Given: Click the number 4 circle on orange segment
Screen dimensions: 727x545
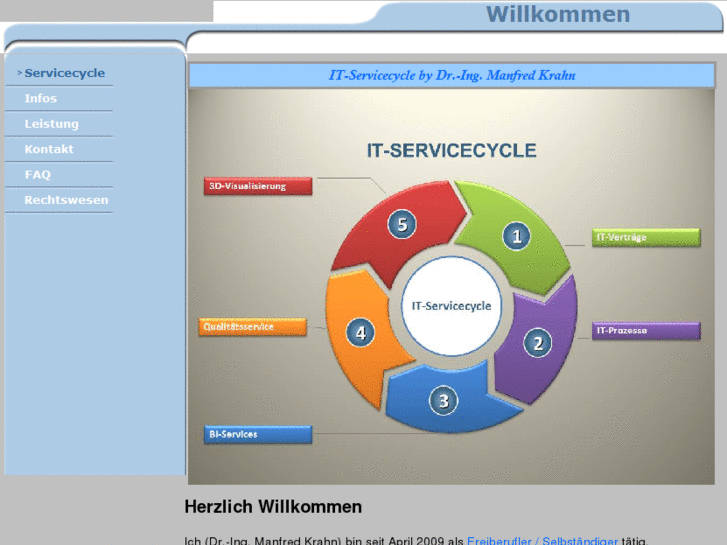Looking at the screenshot, I should [360, 333].
